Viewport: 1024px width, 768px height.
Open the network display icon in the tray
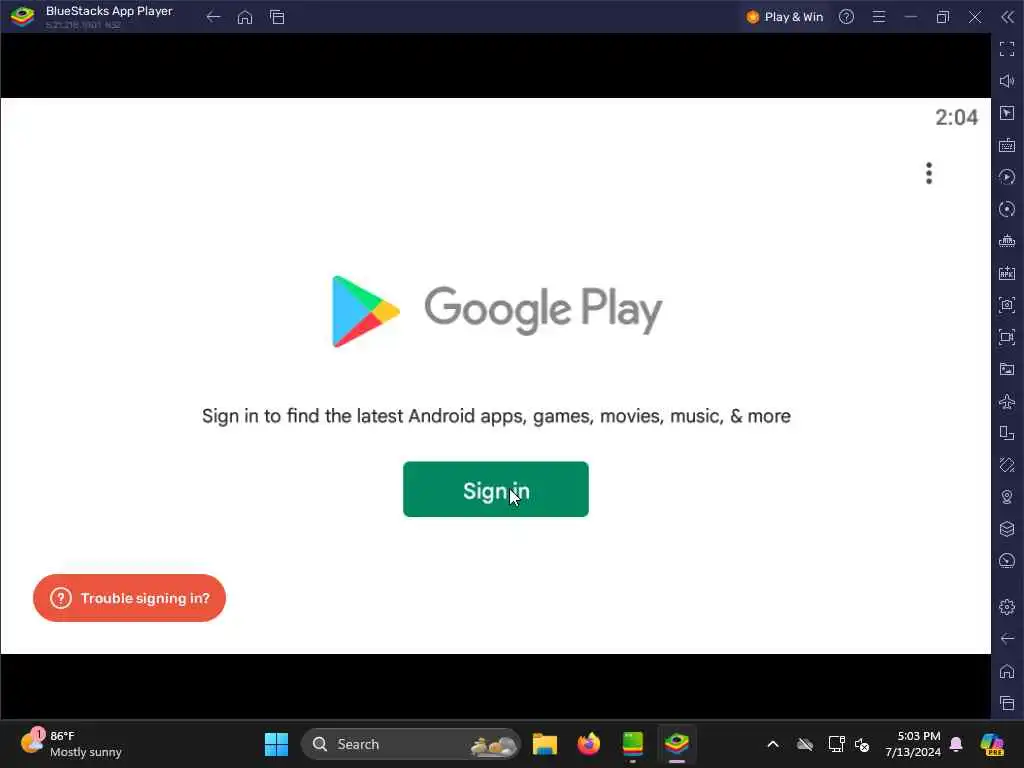[837, 744]
